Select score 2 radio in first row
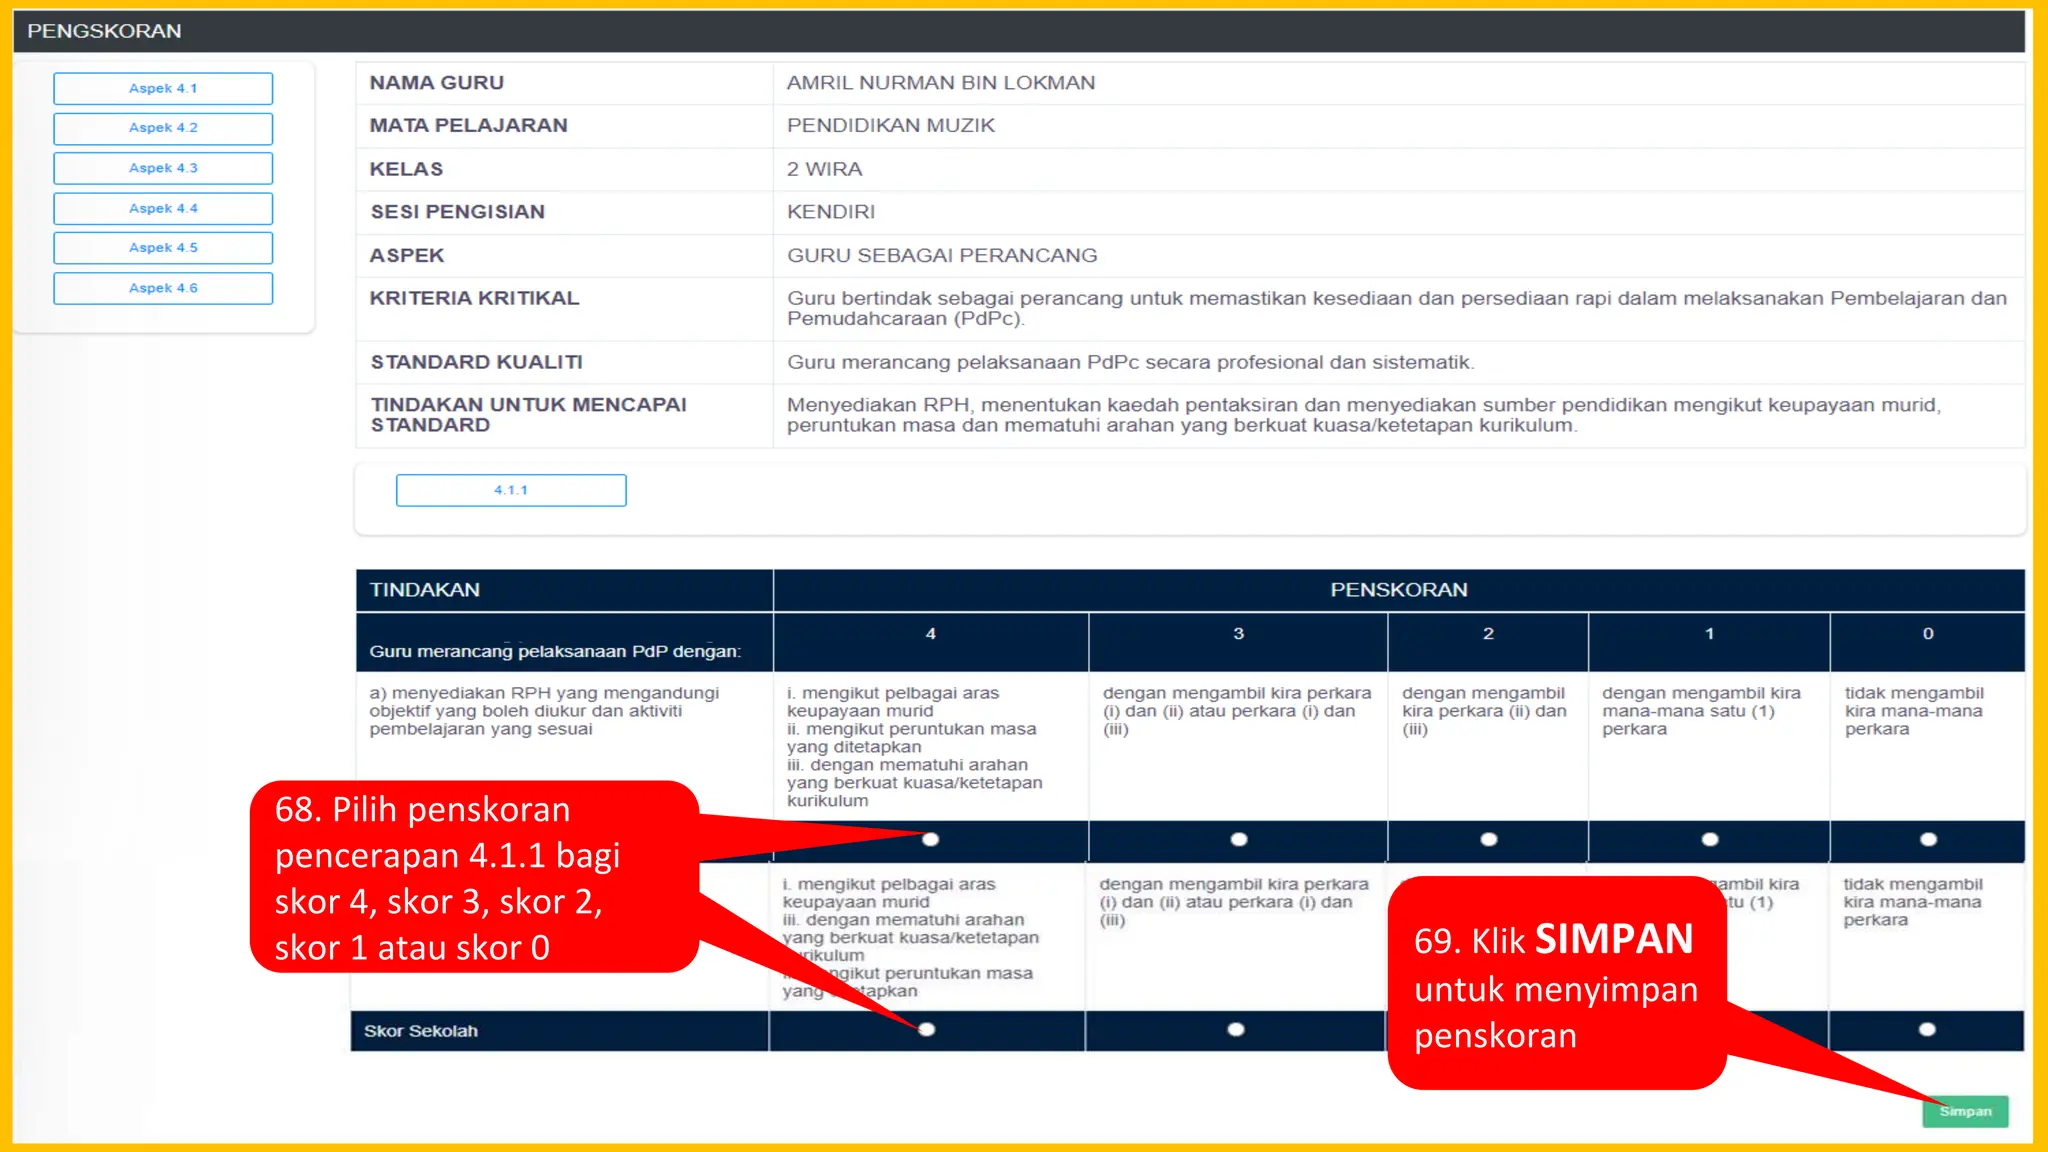Screen dimensions: 2048x1152 coord(1489,839)
